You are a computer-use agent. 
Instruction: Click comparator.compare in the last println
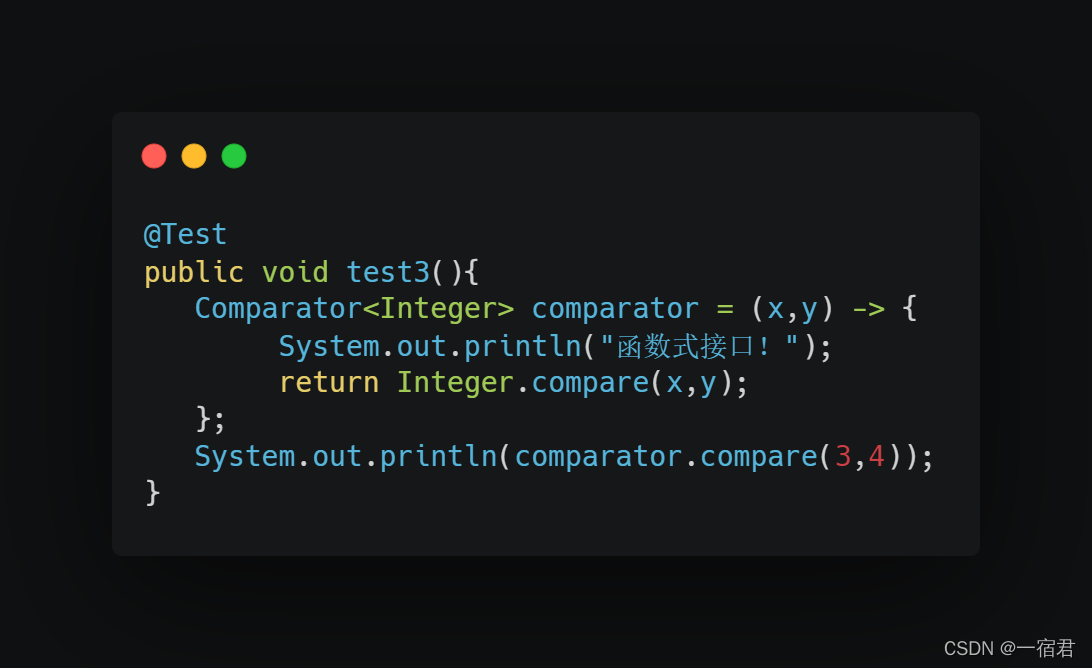tap(666, 457)
